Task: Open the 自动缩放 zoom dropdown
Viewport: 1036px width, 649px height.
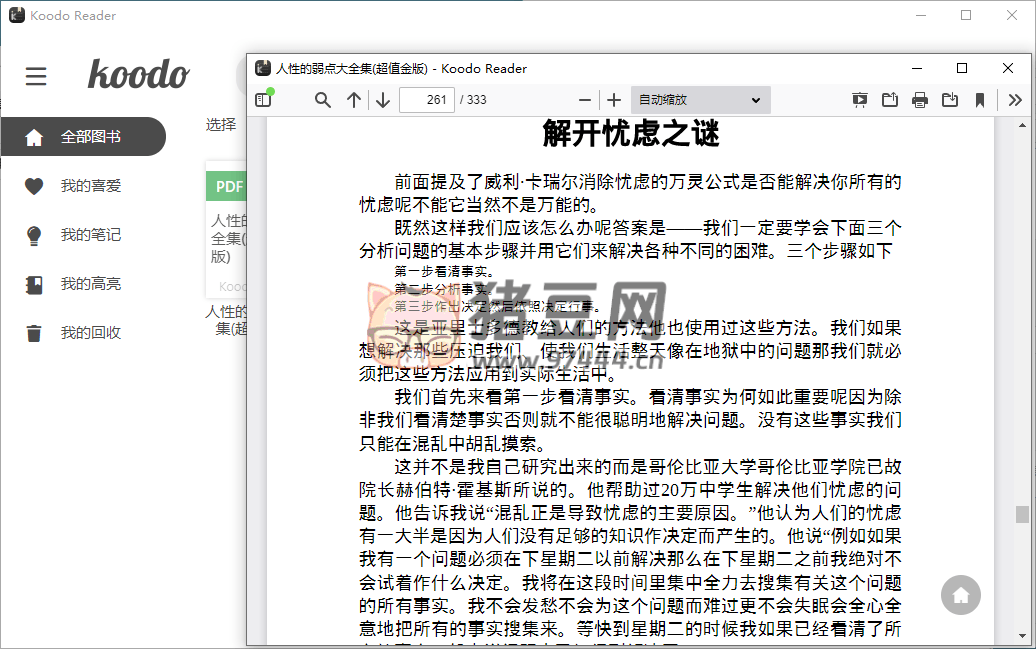Action: 700,100
